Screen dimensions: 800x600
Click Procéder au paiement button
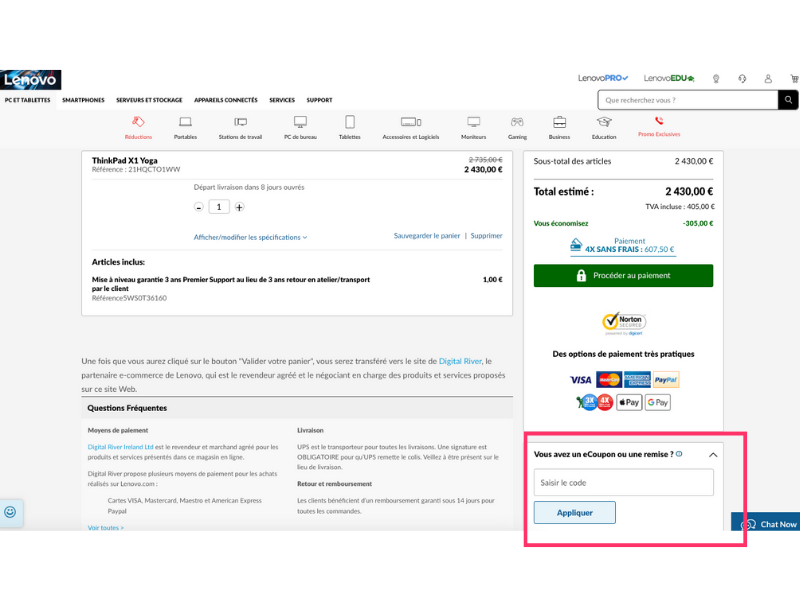(623, 276)
